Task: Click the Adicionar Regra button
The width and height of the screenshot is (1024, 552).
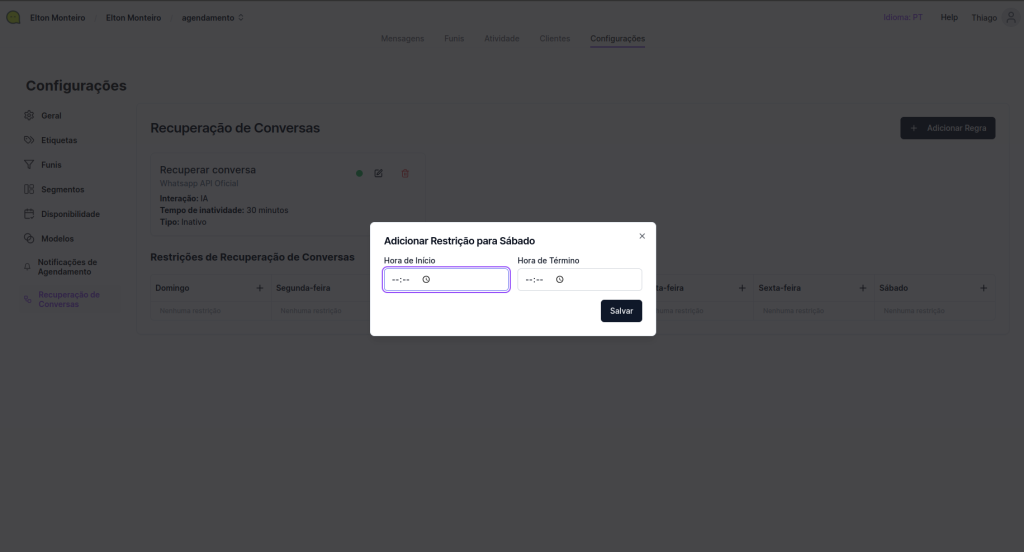Action: (x=947, y=128)
